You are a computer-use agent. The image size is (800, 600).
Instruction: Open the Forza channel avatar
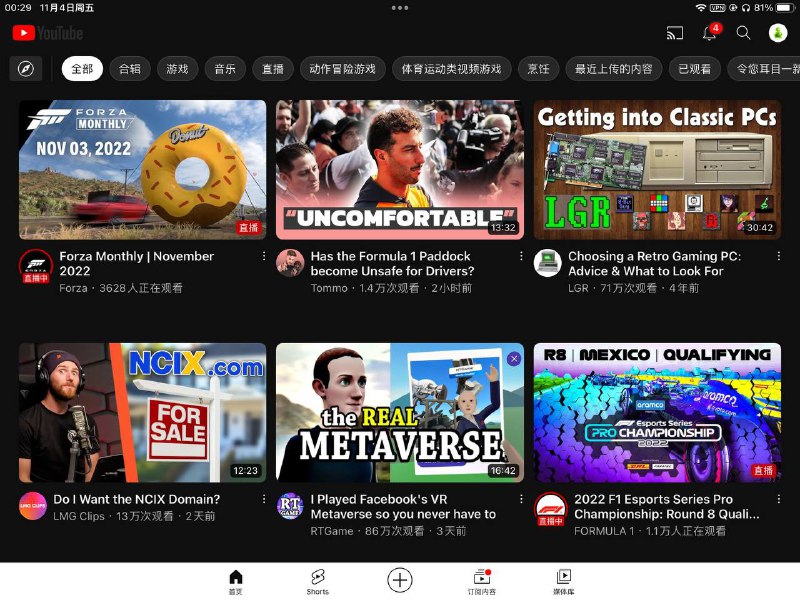[x=35, y=266]
